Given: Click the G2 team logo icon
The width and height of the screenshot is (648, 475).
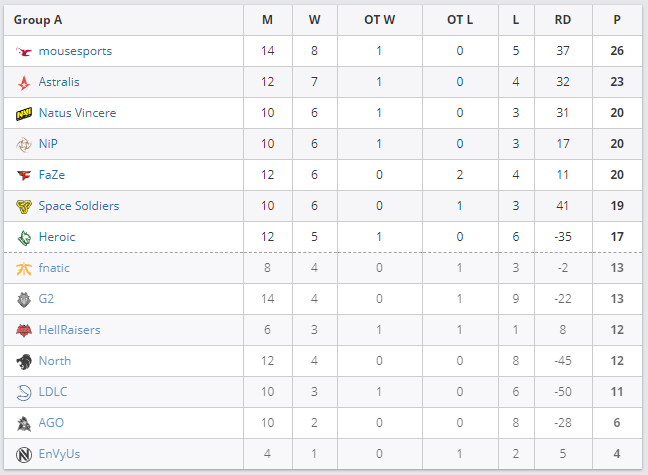Looking at the screenshot, I should click(x=24, y=299).
